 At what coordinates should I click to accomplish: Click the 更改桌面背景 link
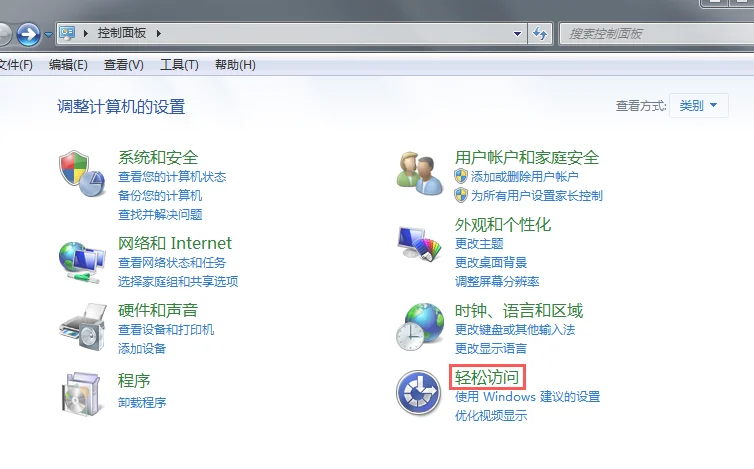point(492,262)
